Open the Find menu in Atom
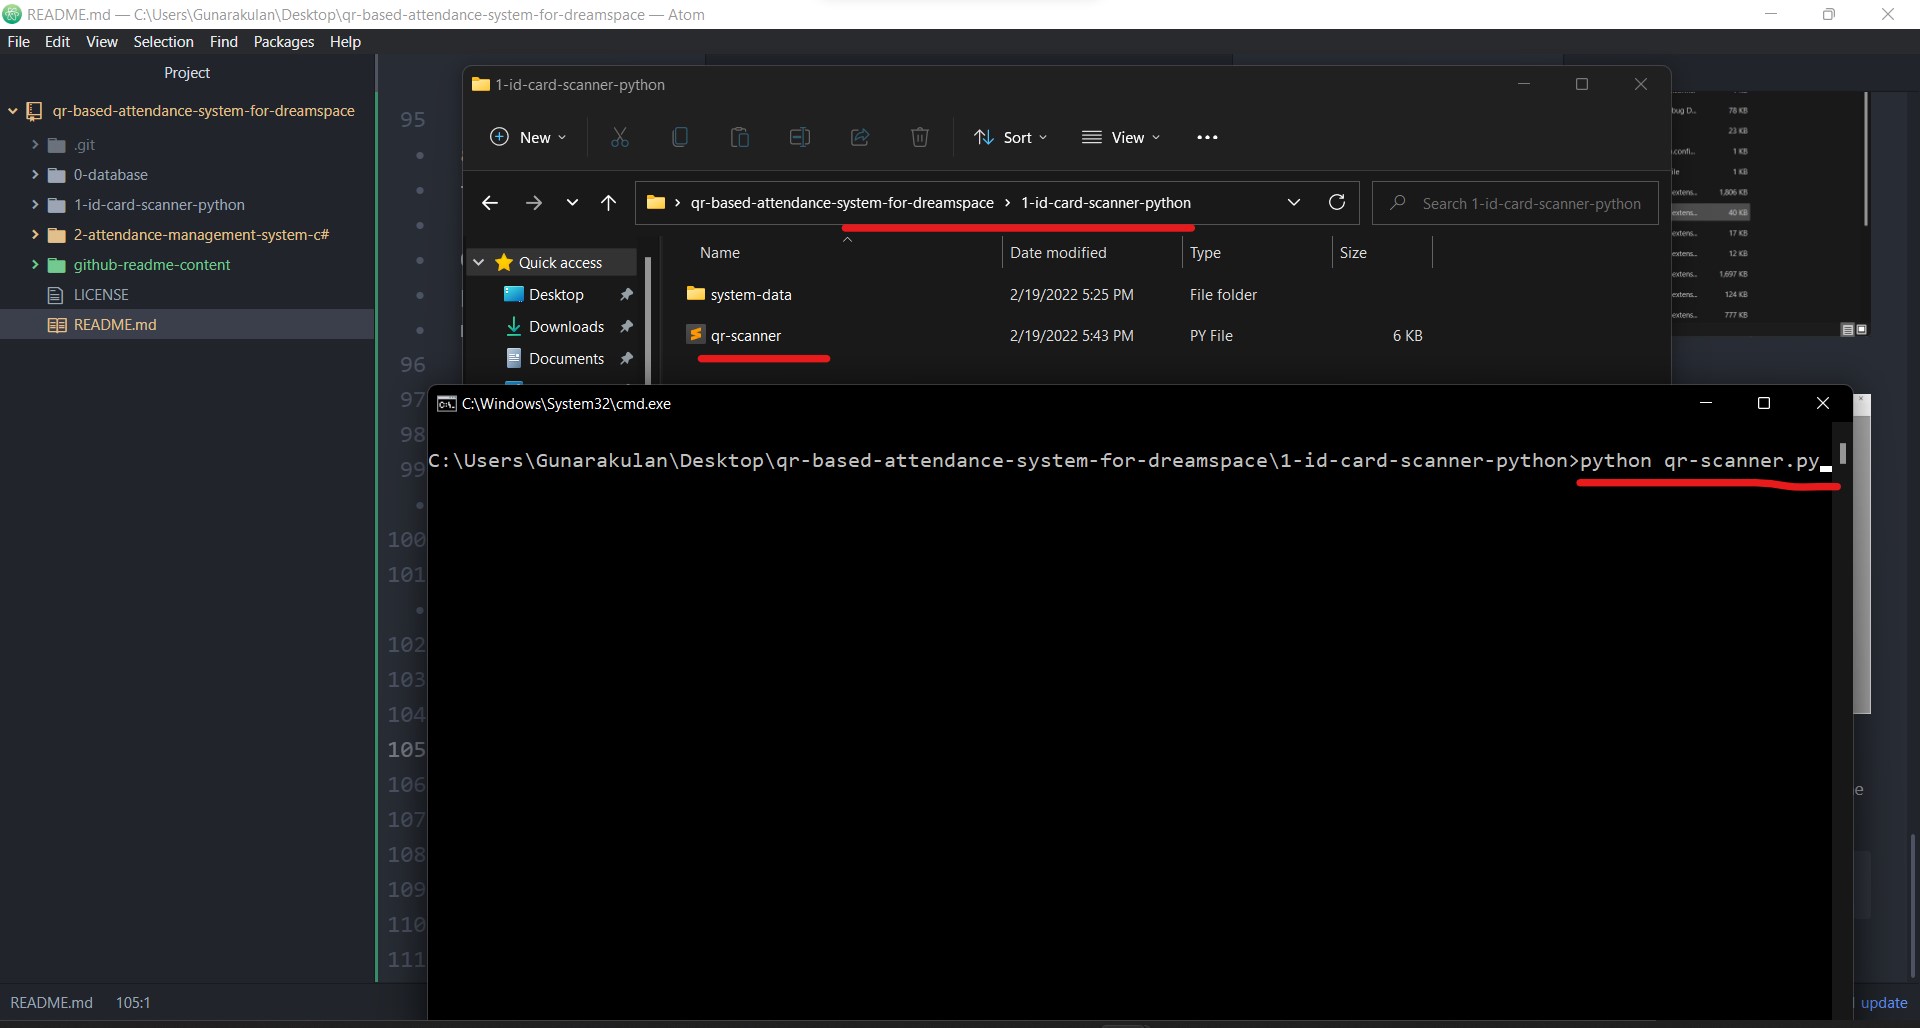Image resolution: width=1920 pixels, height=1028 pixels. pyautogui.click(x=223, y=42)
